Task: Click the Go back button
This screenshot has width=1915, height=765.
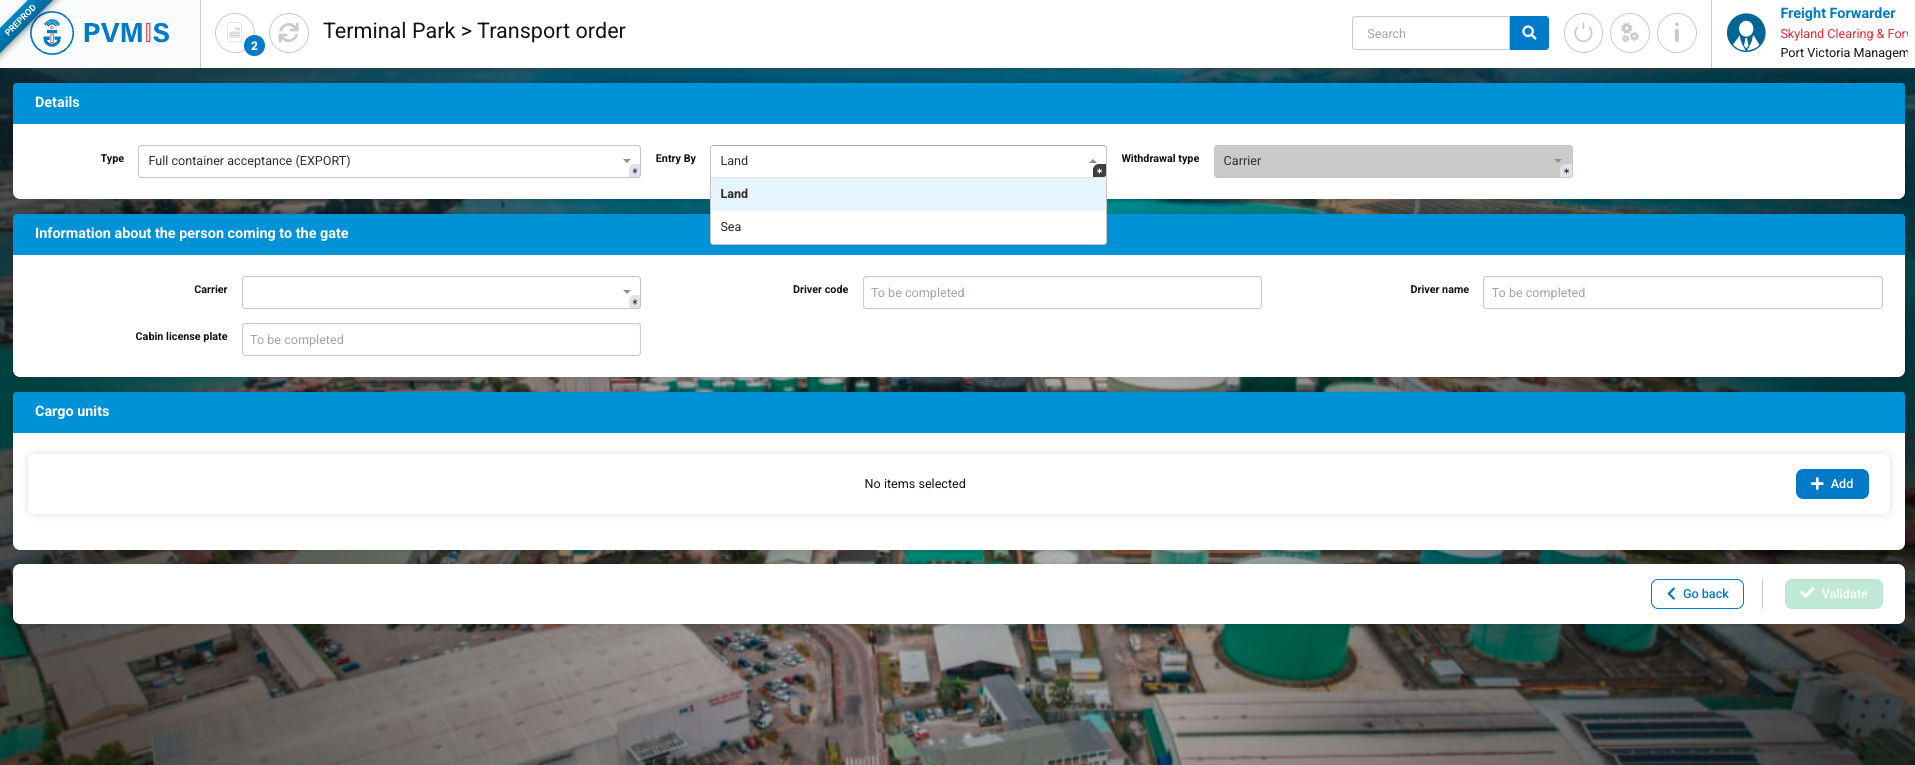Action: coord(1697,594)
